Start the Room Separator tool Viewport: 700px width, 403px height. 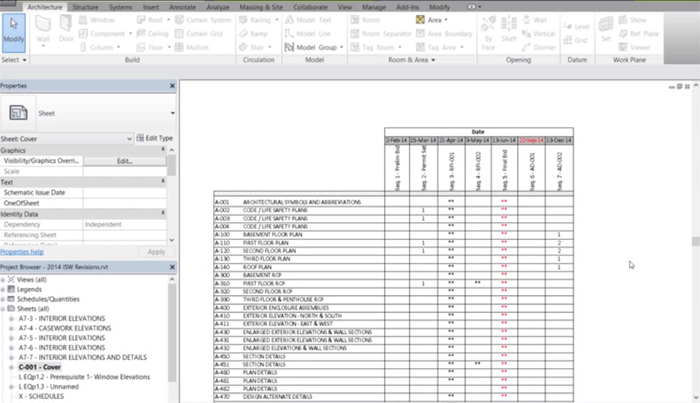[381, 33]
